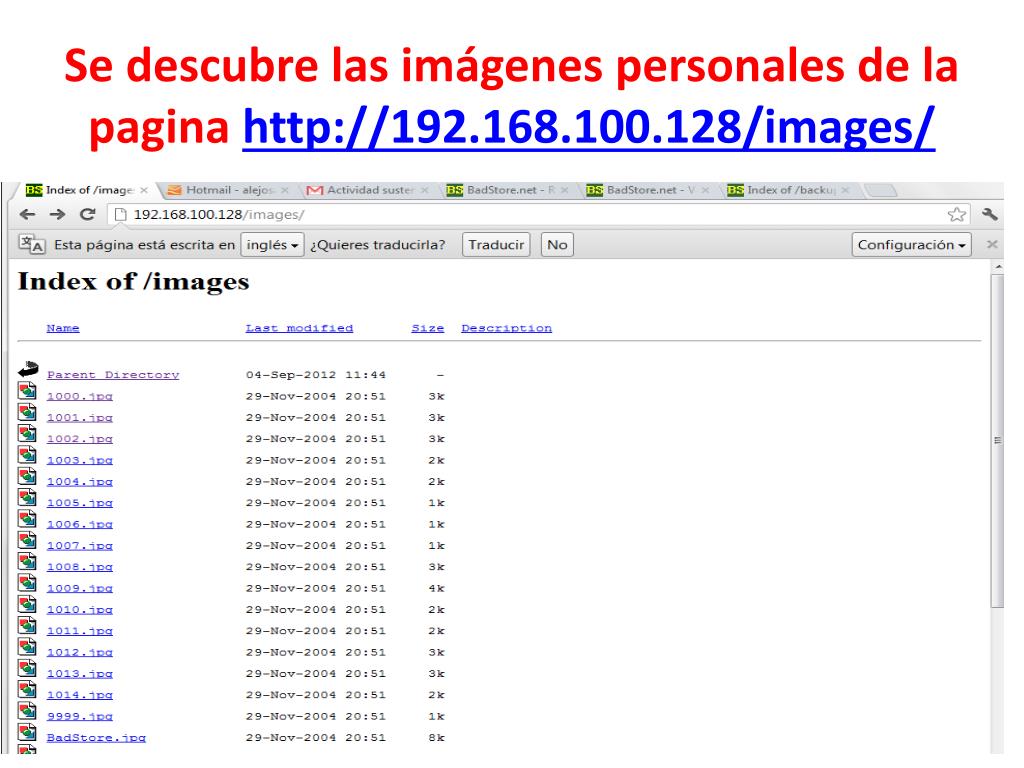
Task: Click the image icon next to 1004.jpg
Action: pos(27,477)
